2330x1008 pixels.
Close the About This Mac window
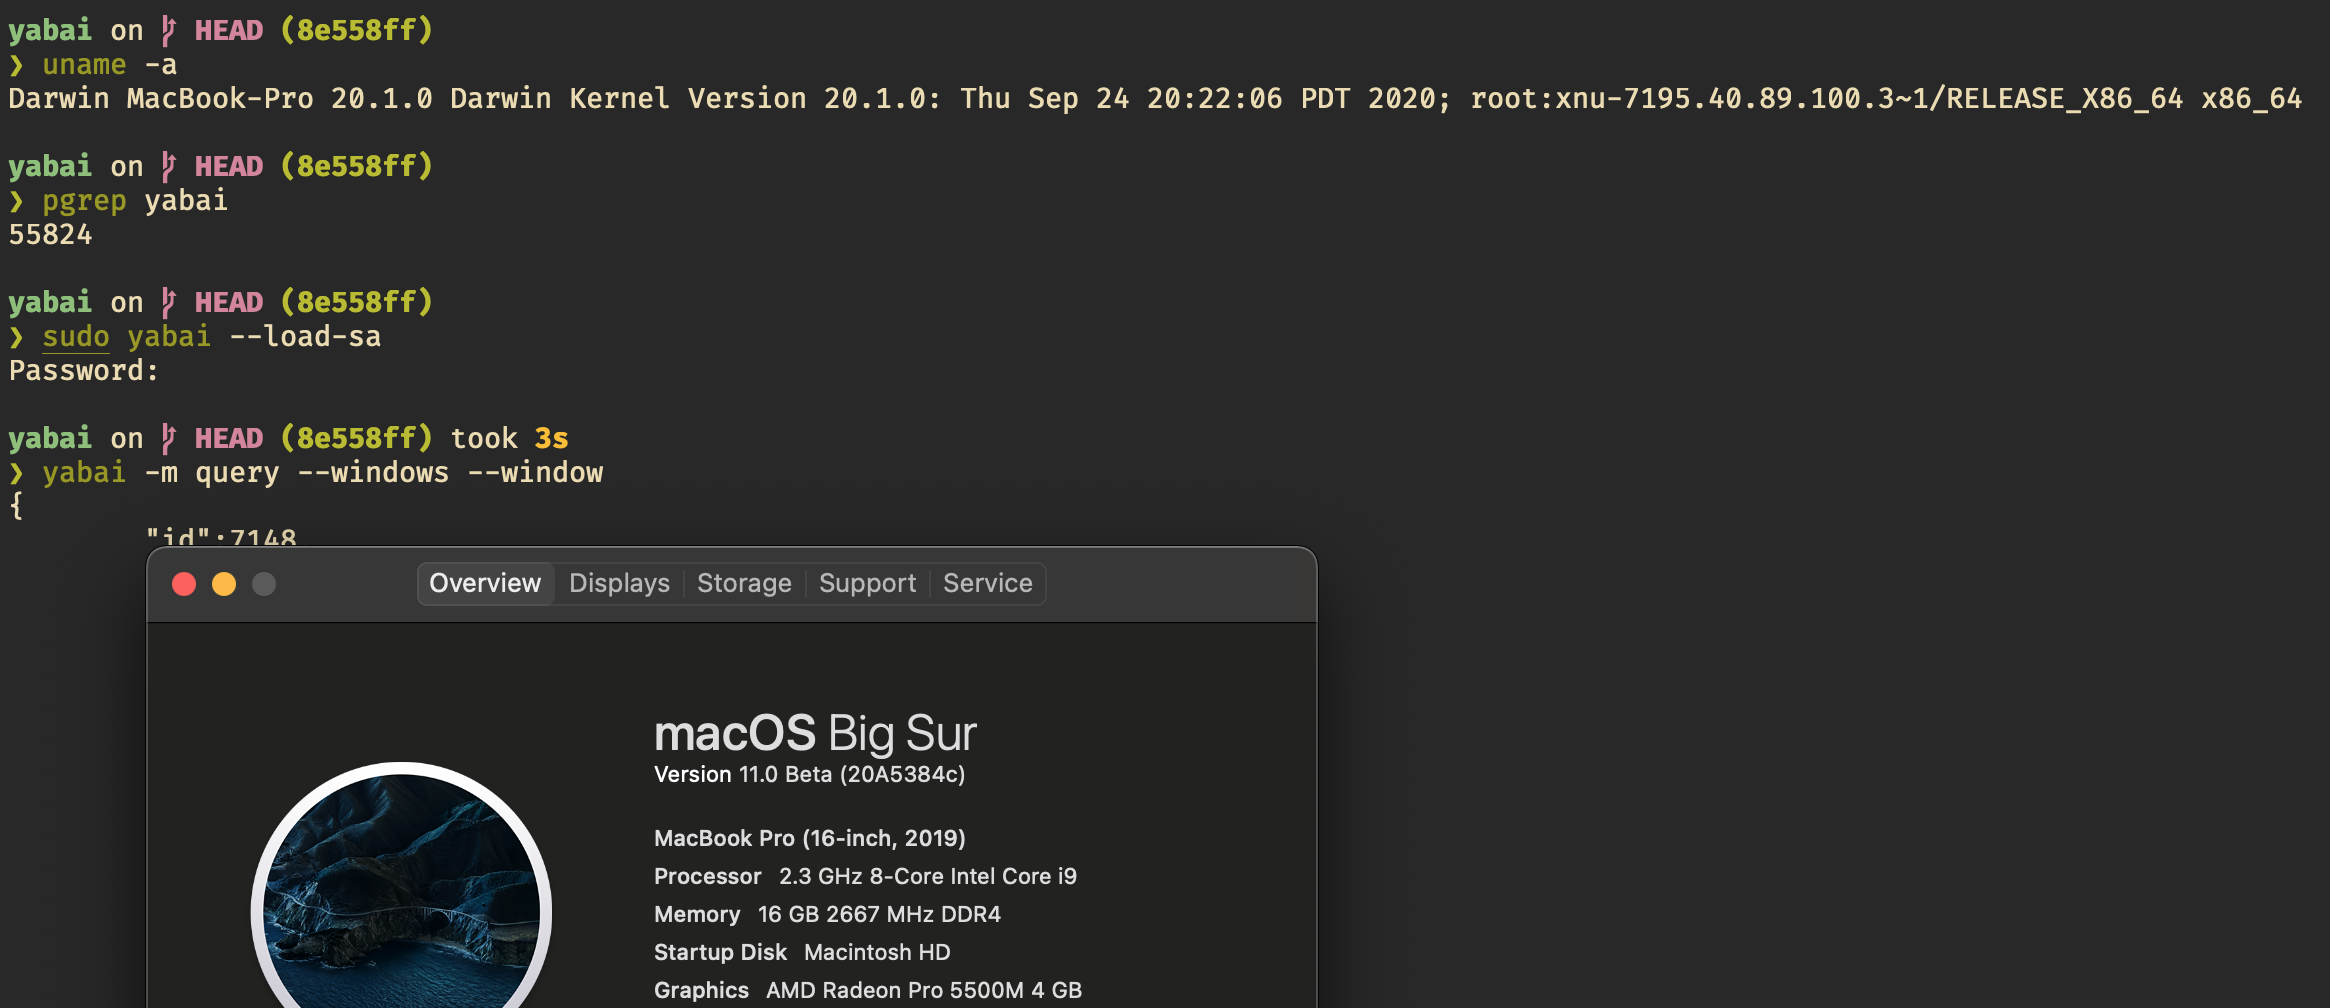184,584
